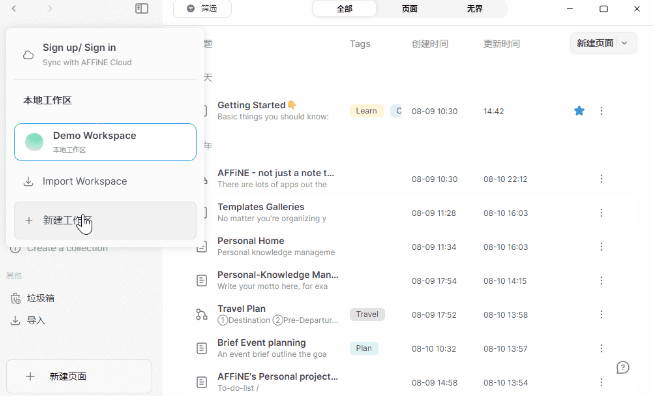Click Sign up/ Sign in option
Screen dimensions: 654x404
click(105, 54)
